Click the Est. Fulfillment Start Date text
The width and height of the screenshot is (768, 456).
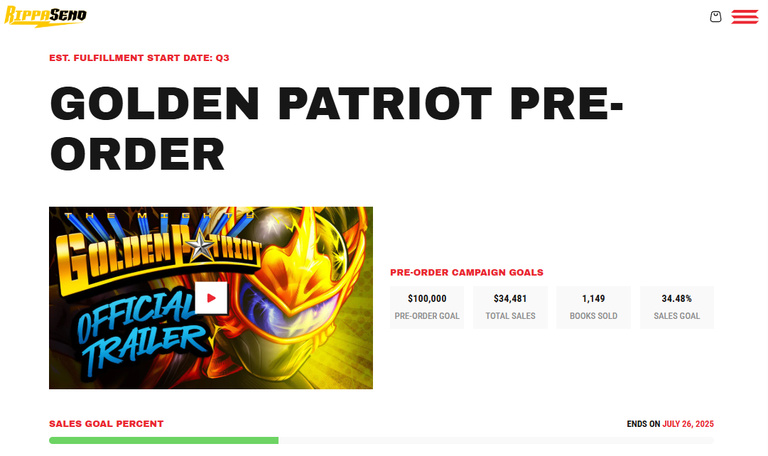(139, 58)
